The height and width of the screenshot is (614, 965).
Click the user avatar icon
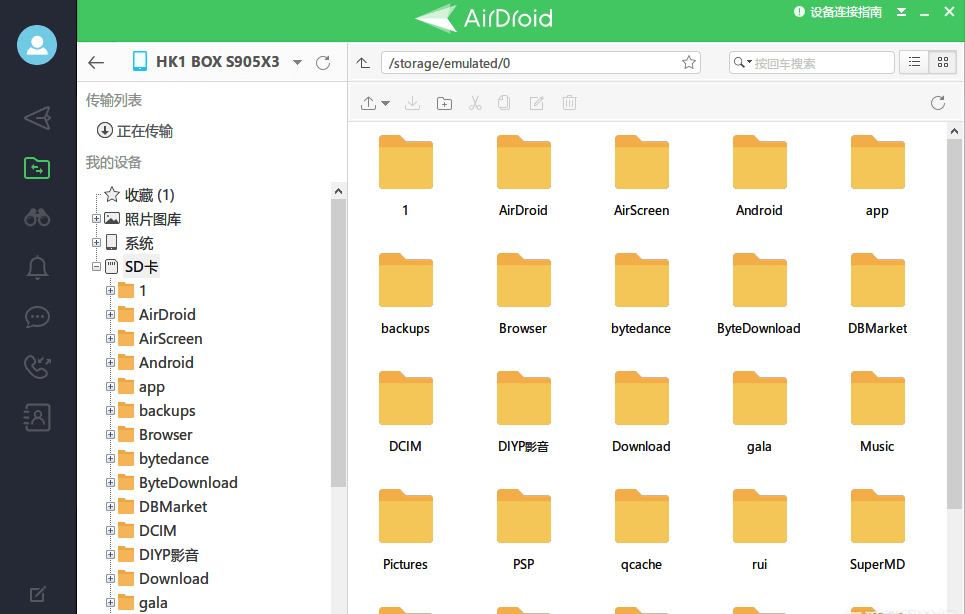(x=36, y=45)
